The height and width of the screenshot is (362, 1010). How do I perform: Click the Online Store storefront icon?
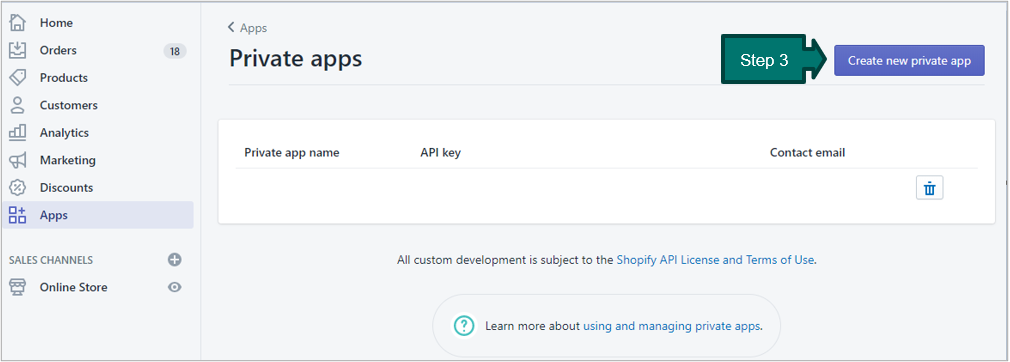(x=17, y=287)
